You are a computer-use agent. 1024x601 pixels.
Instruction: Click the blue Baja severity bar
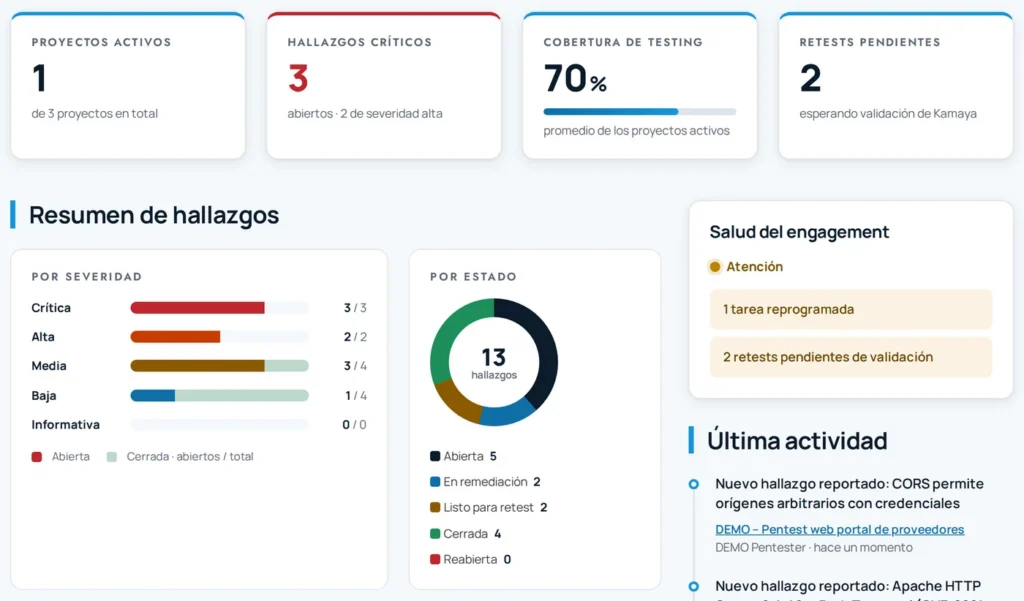[x=153, y=395]
